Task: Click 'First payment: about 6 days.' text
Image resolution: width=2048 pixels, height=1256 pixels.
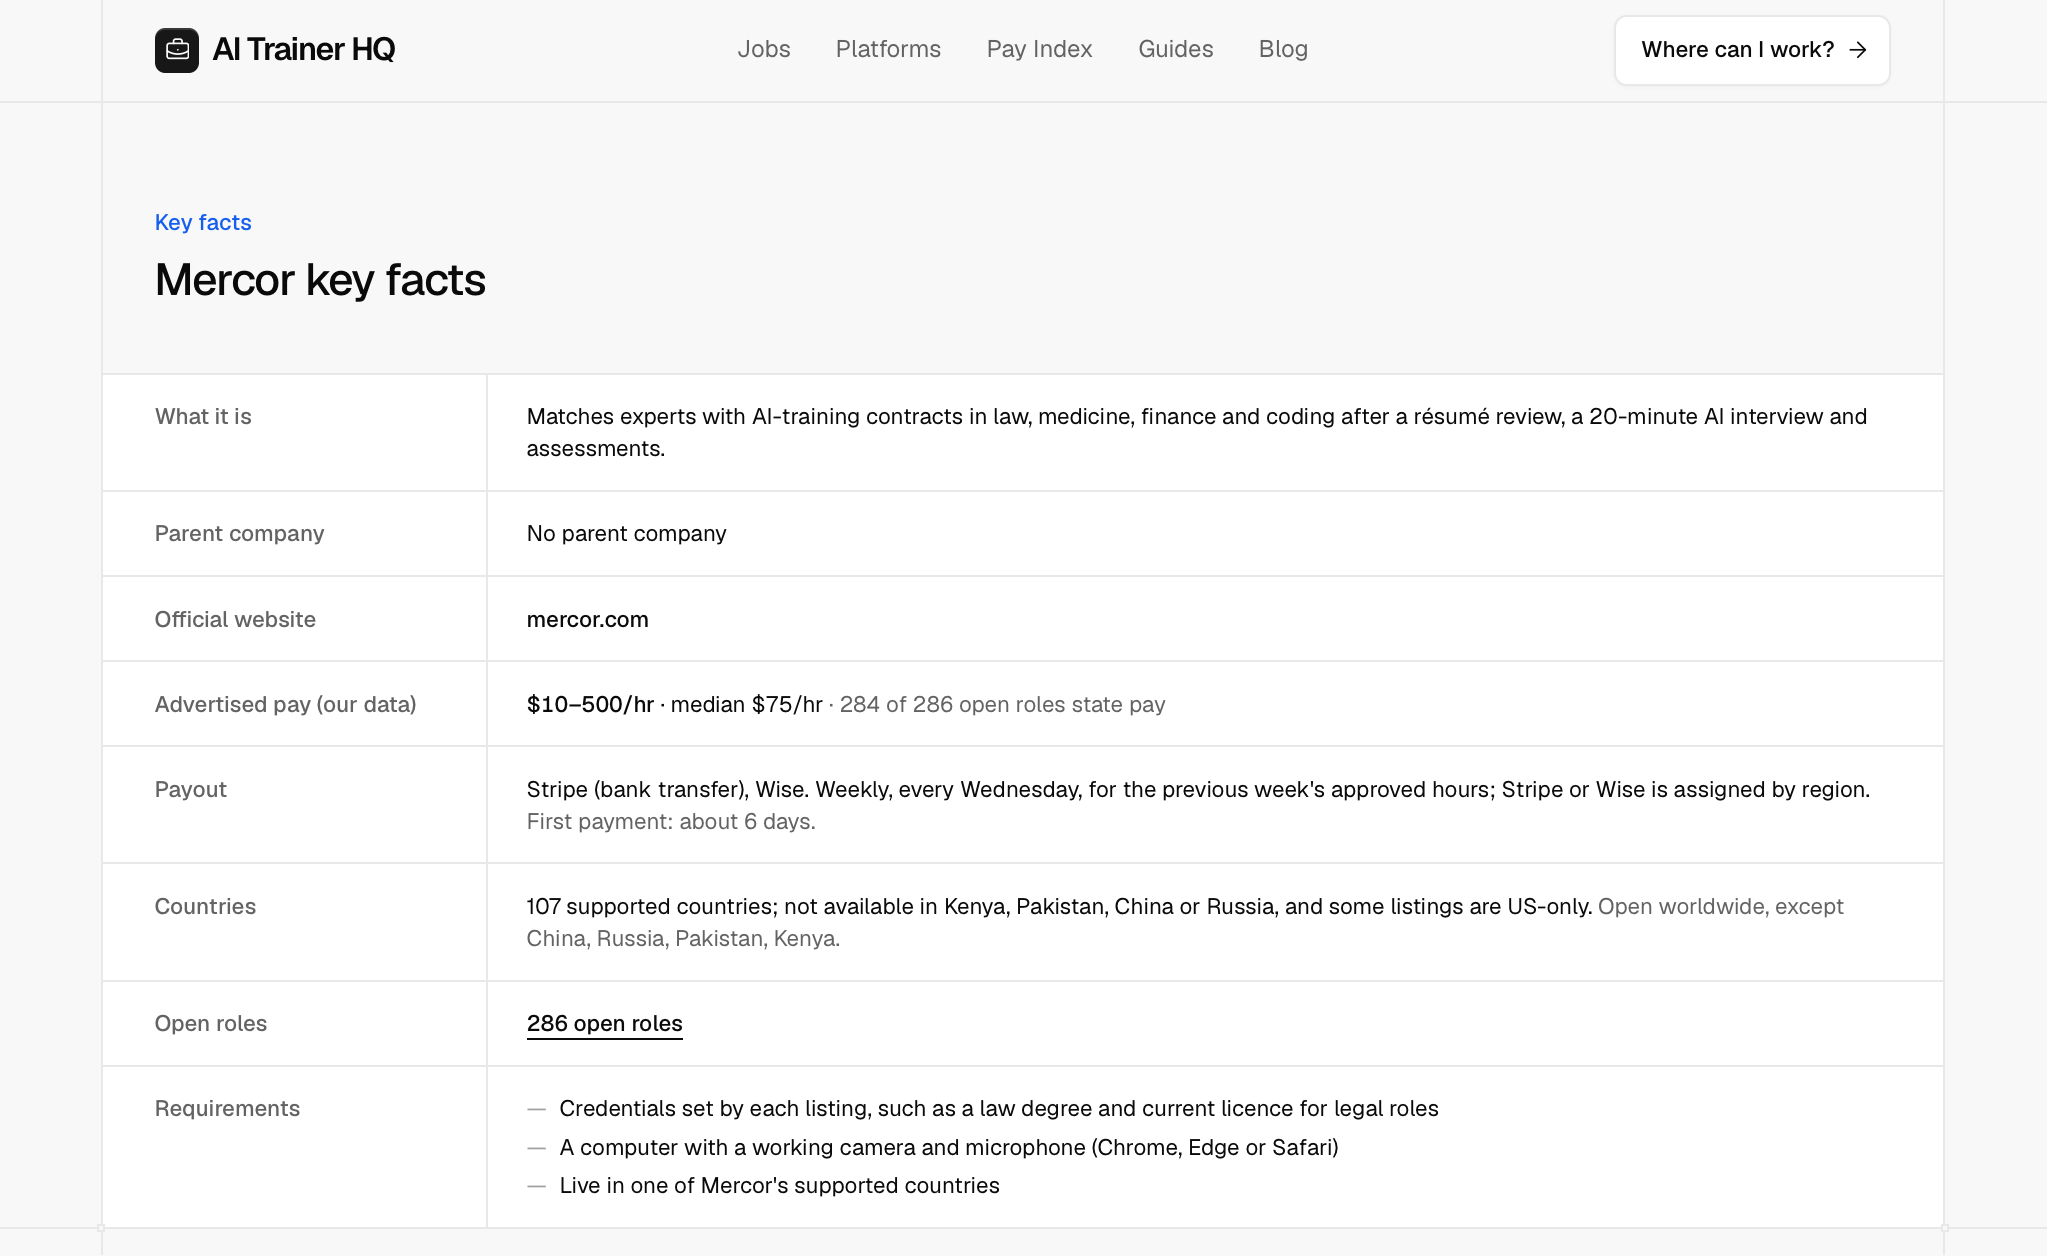Action: 671,821
